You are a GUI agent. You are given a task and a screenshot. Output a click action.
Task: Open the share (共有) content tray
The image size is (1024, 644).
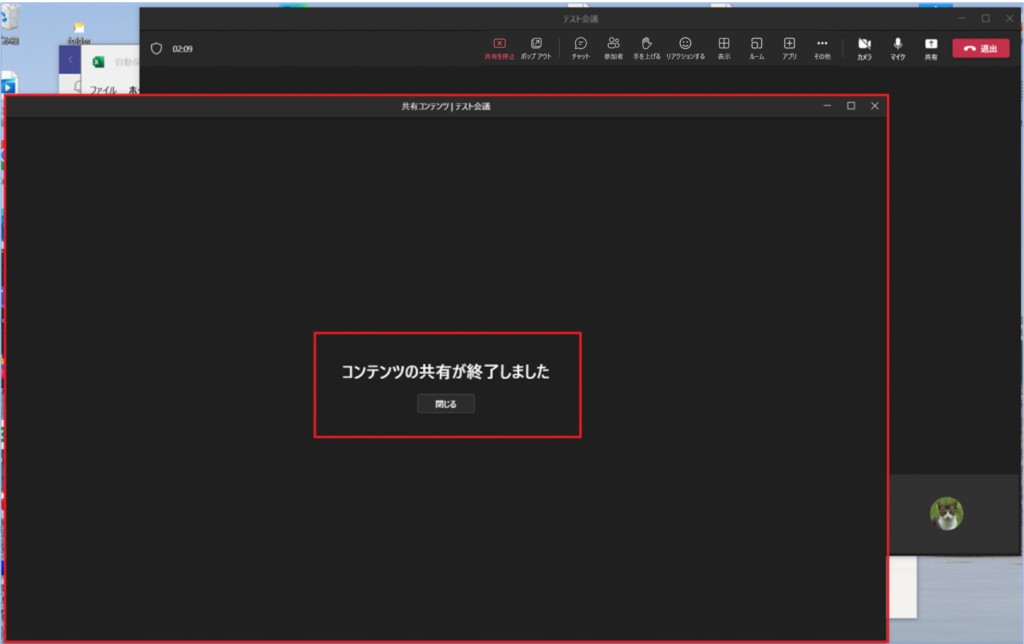[x=931, y=45]
